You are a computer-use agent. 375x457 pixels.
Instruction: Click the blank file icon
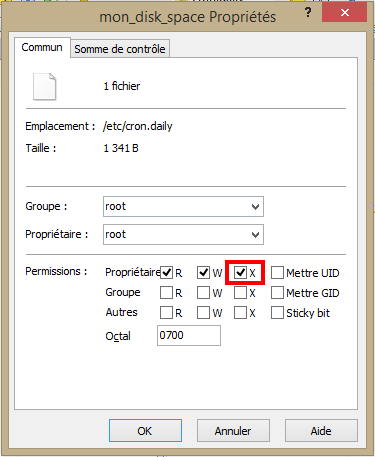click(x=44, y=86)
